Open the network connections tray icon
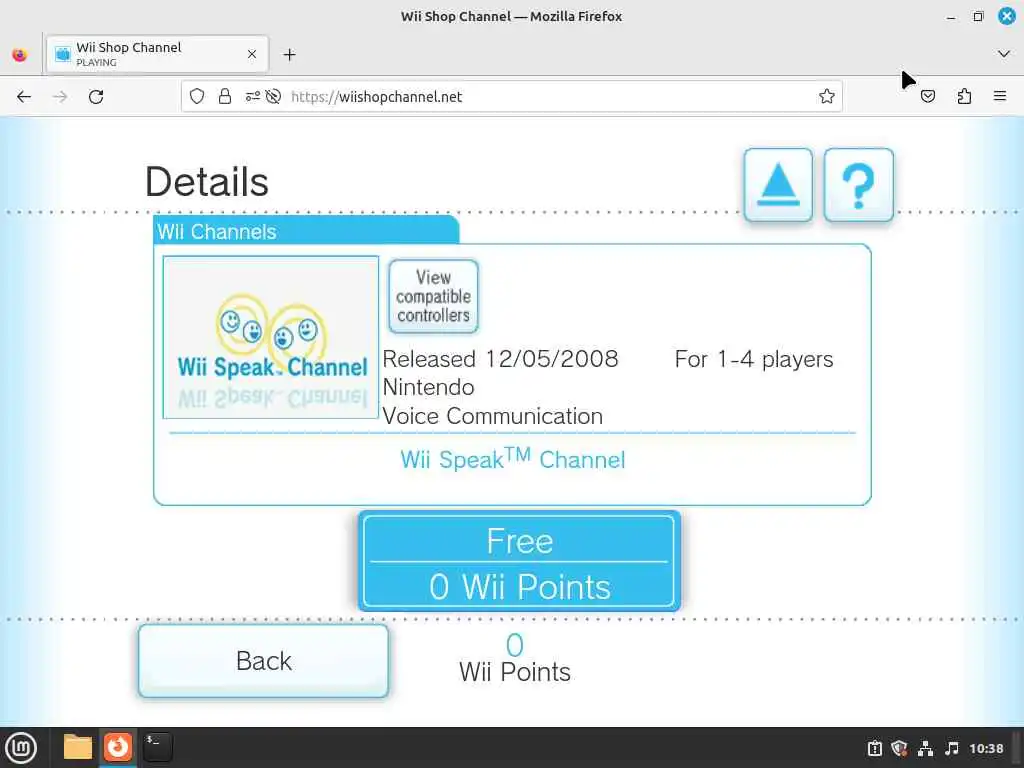This screenshot has width=1024, height=768. [925, 748]
